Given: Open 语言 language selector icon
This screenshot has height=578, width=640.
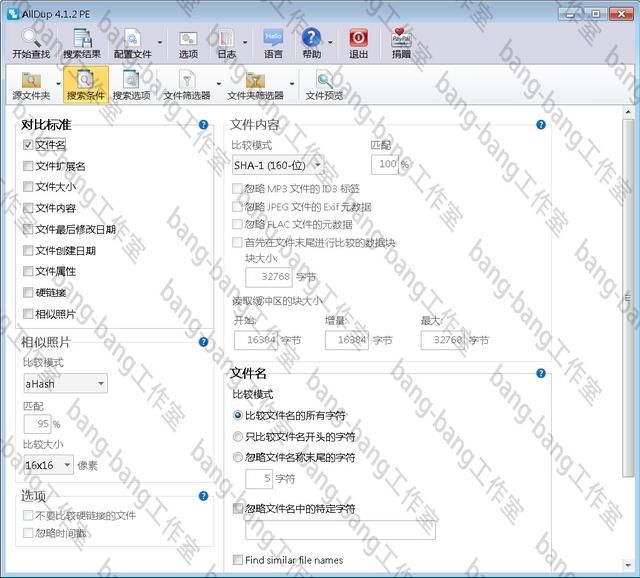Looking at the screenshot, I should [x=273, y=44].
